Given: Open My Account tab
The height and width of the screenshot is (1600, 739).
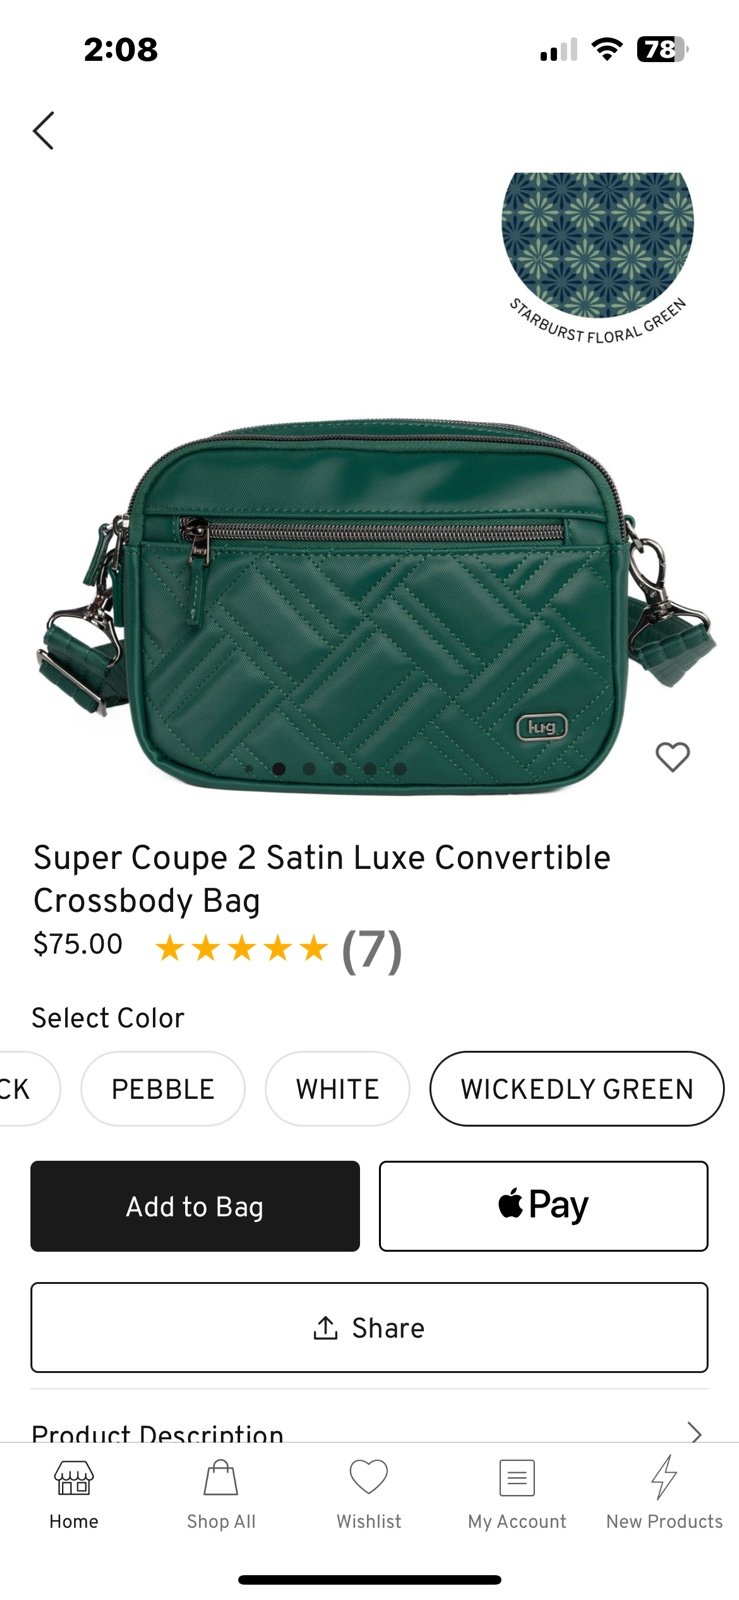Looking at the screenshot, I should [x=517, y=1494].
